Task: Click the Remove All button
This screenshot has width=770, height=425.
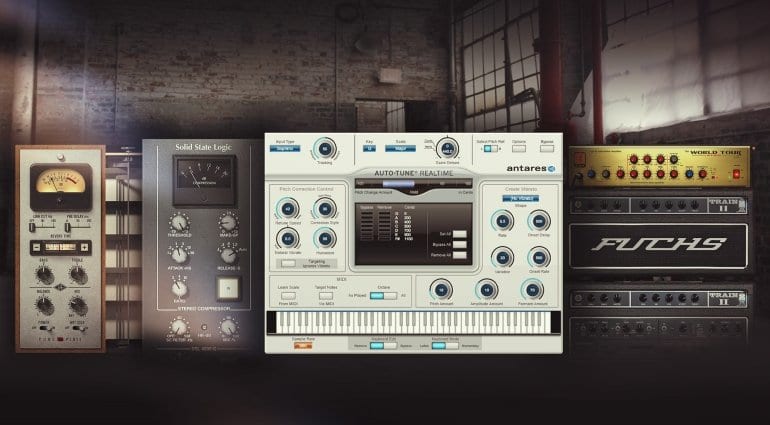Action: pyautogui.click(x=460, y=255)
